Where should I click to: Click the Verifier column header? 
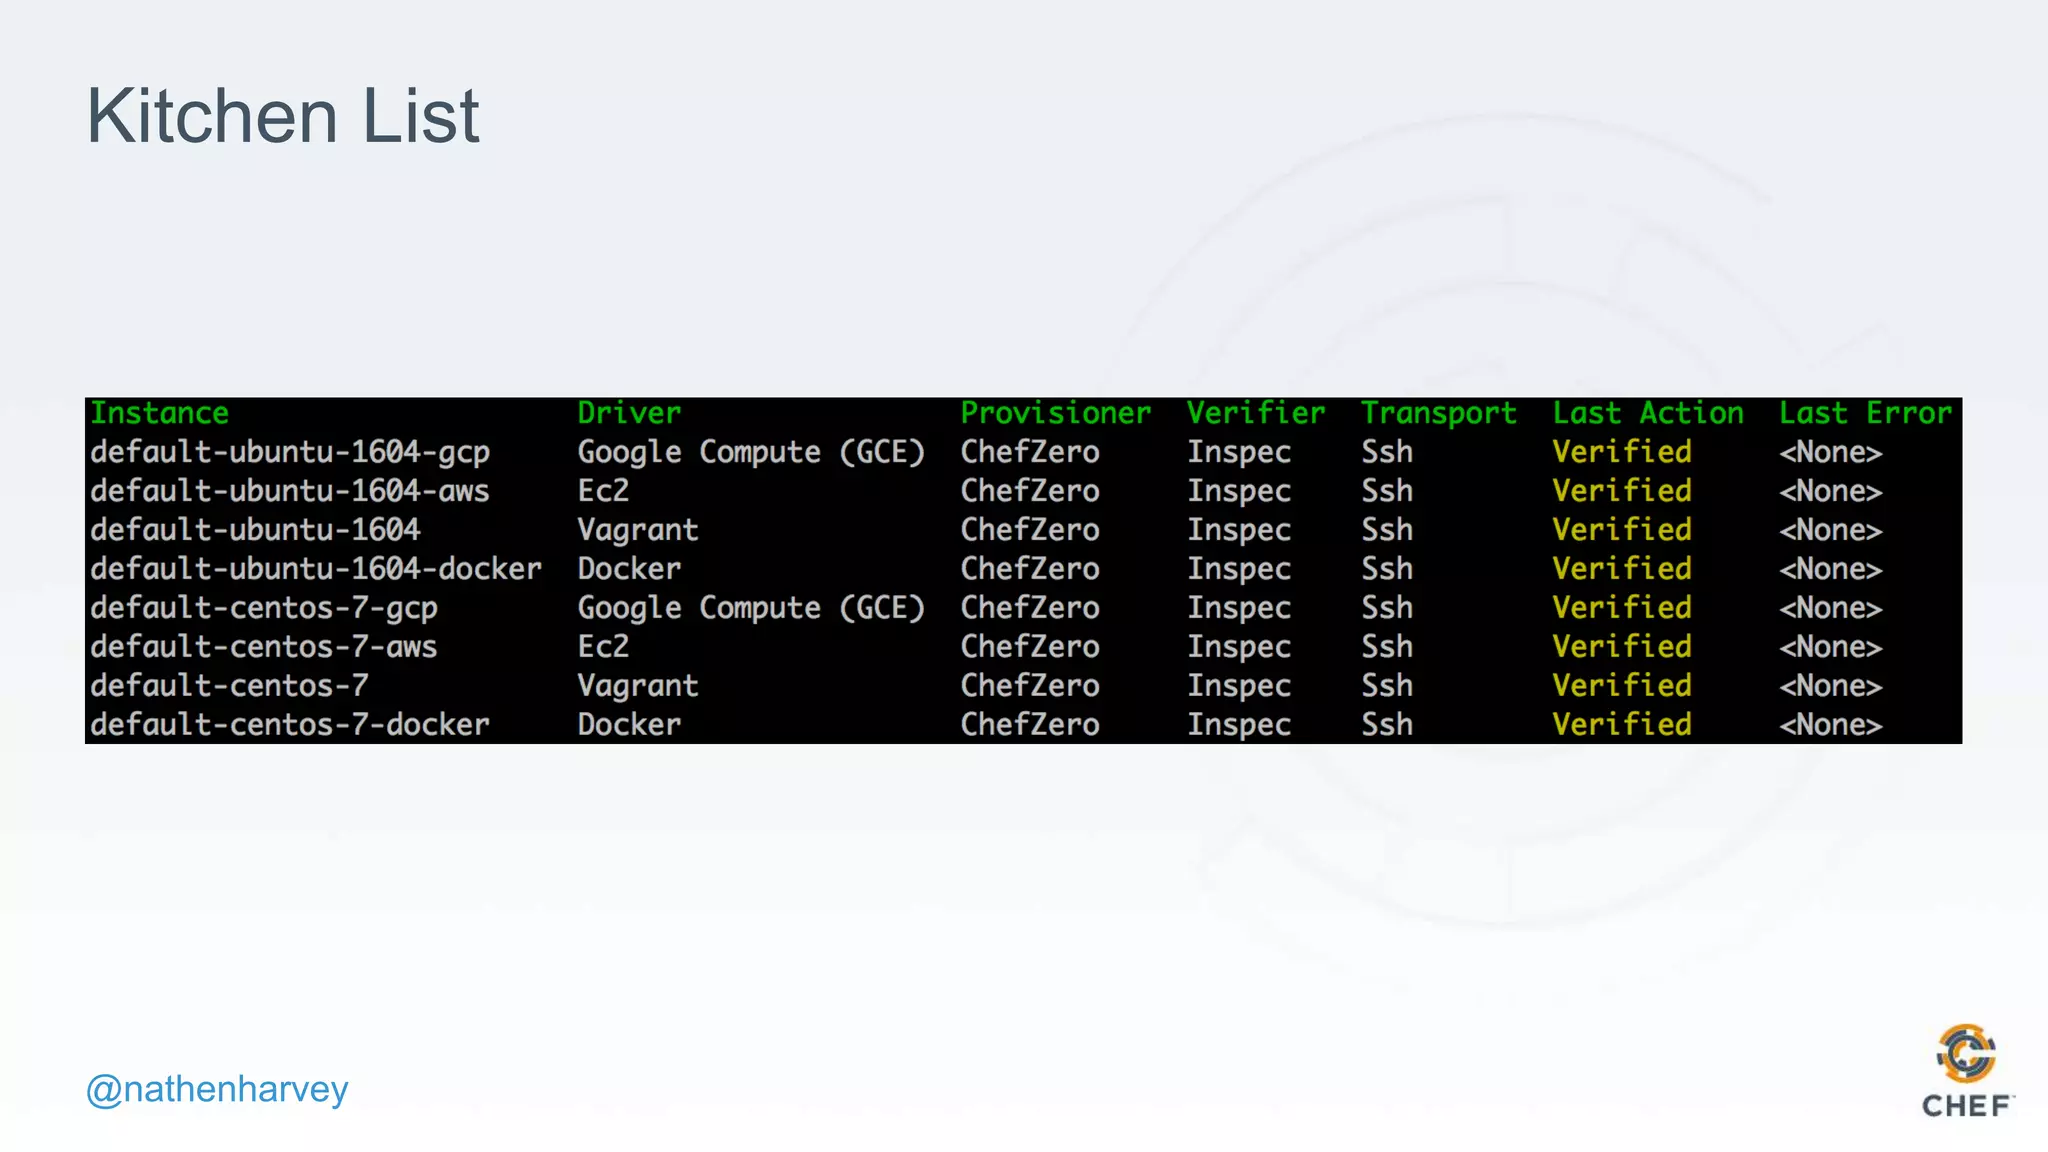(x=1255, y=413)
